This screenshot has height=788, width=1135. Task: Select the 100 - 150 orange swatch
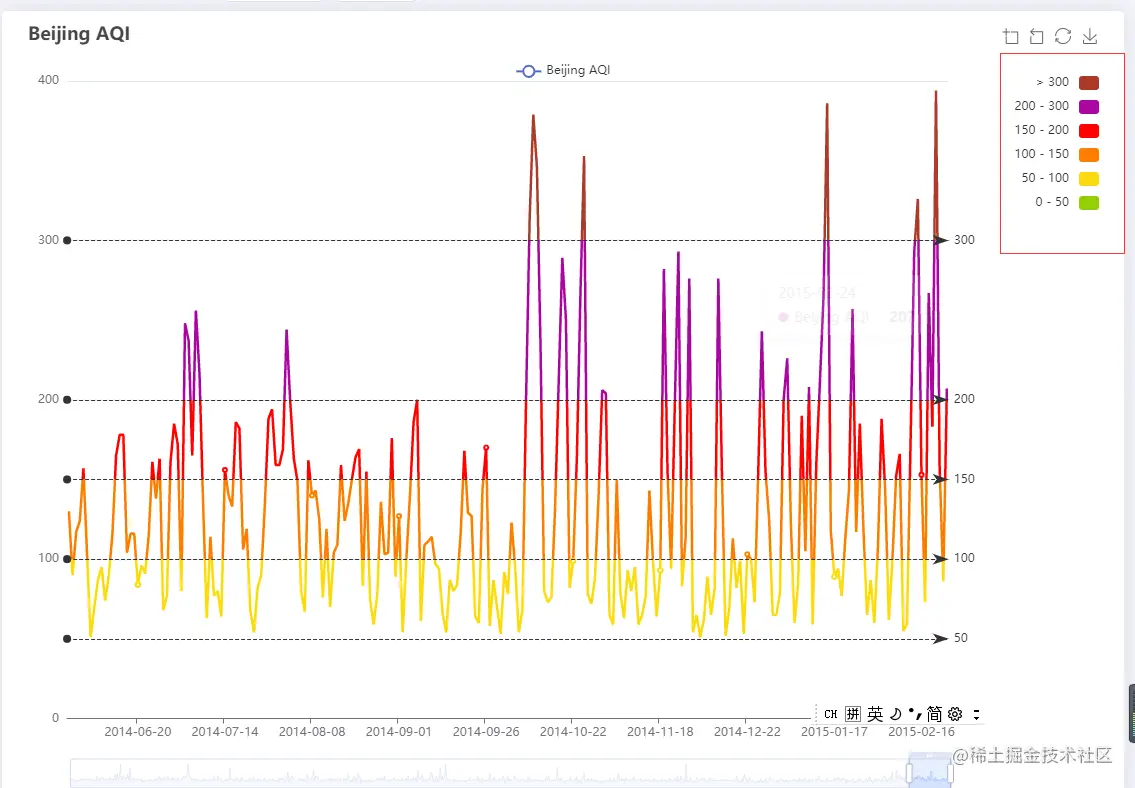coord(1089,154)
